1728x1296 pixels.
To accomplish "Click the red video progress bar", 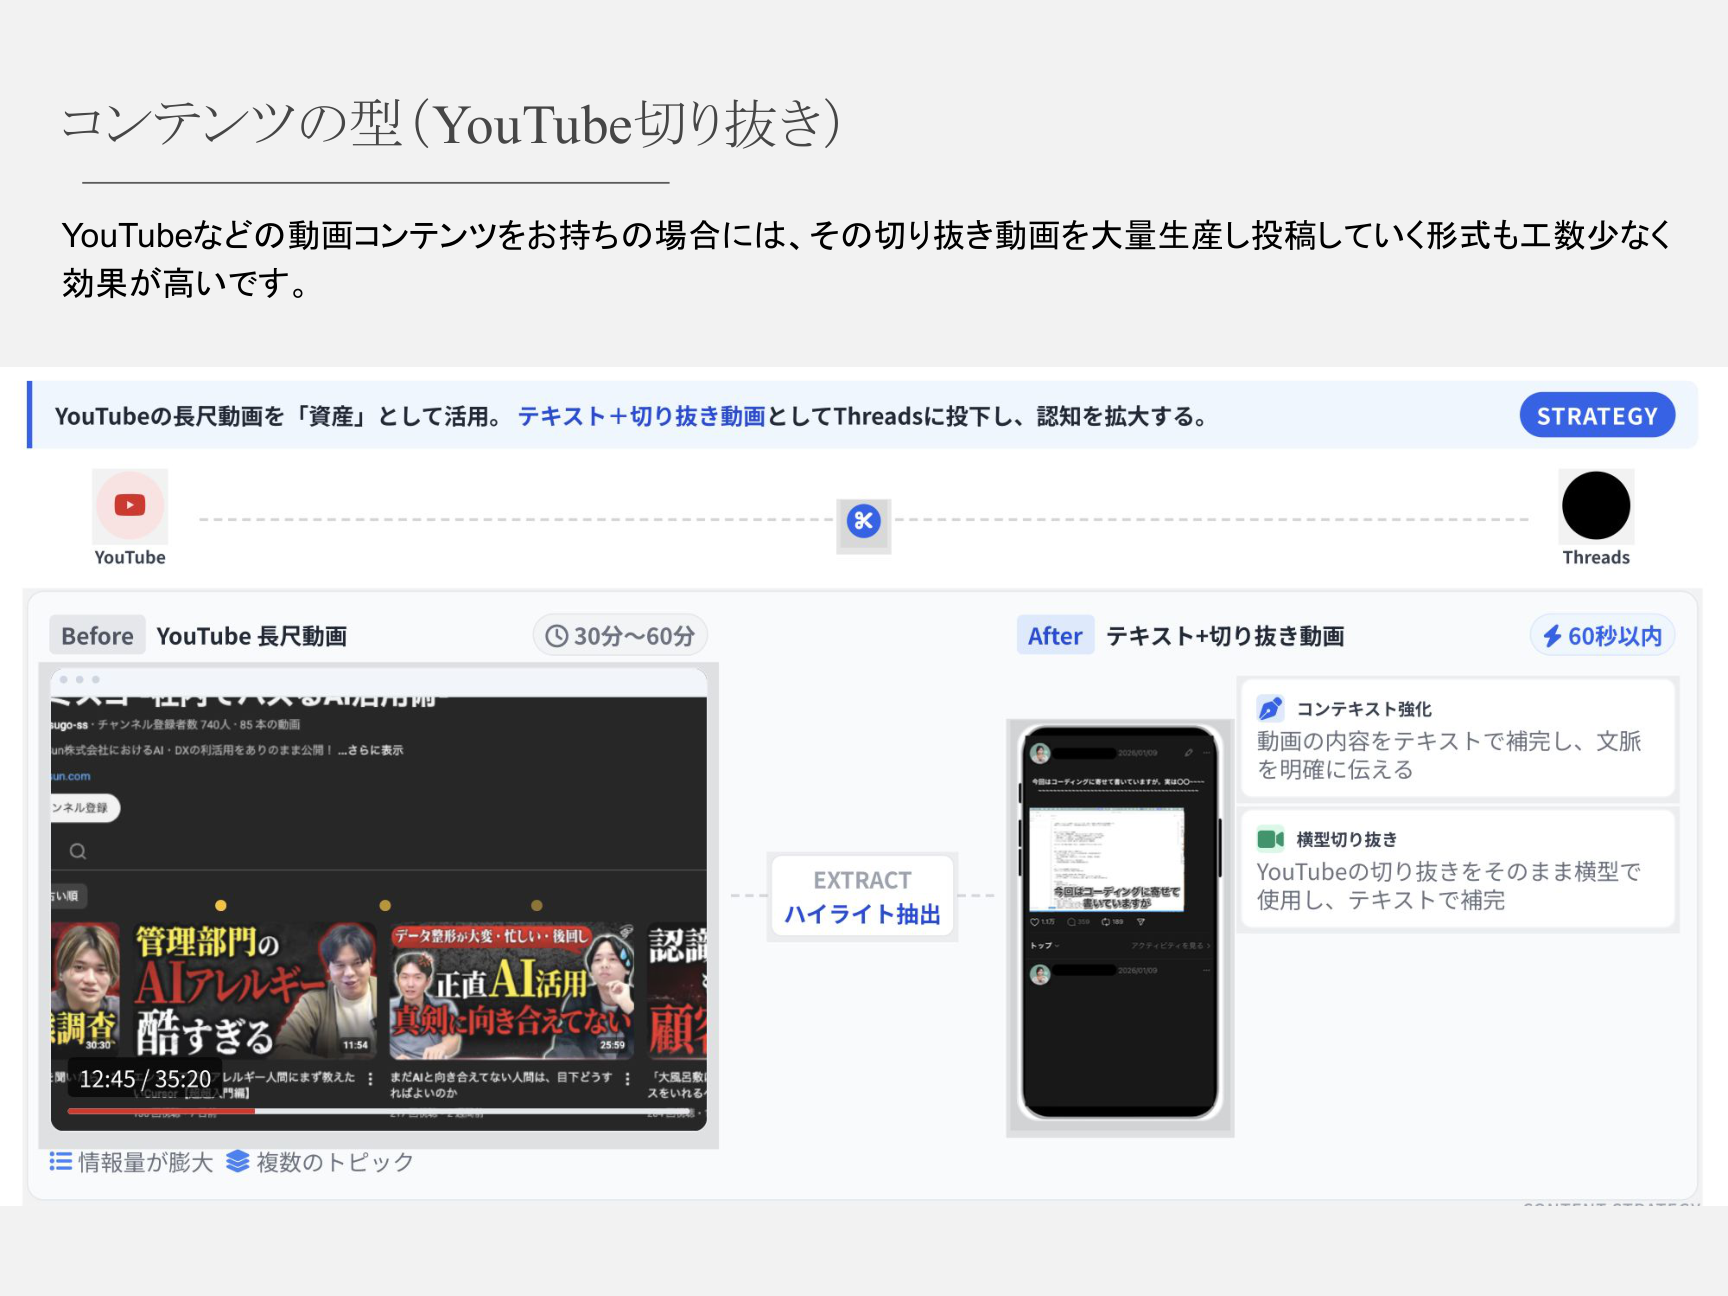I will (161, 1111).
